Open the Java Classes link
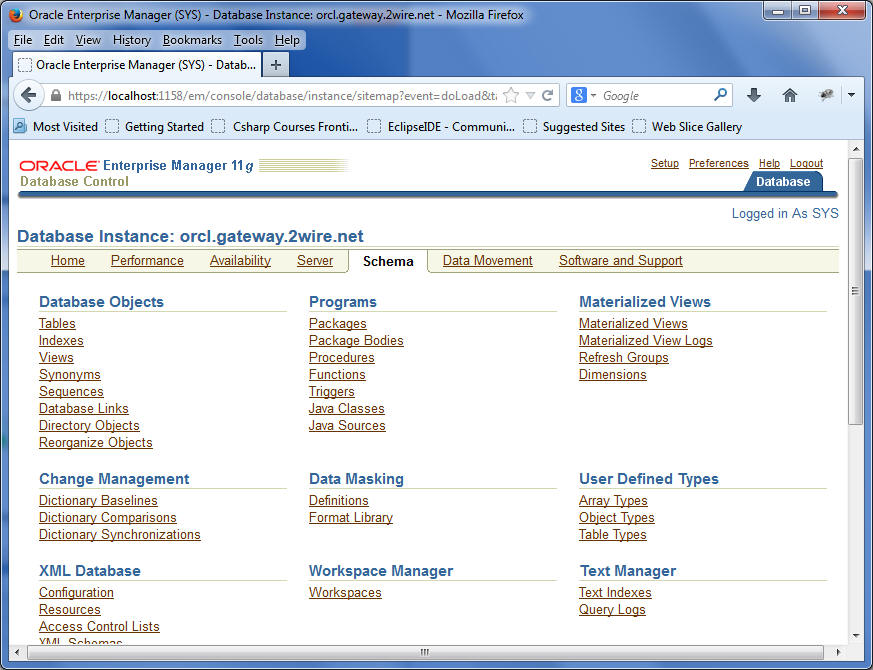The width and height of the screenshot is (873, 670). [346, 408]
